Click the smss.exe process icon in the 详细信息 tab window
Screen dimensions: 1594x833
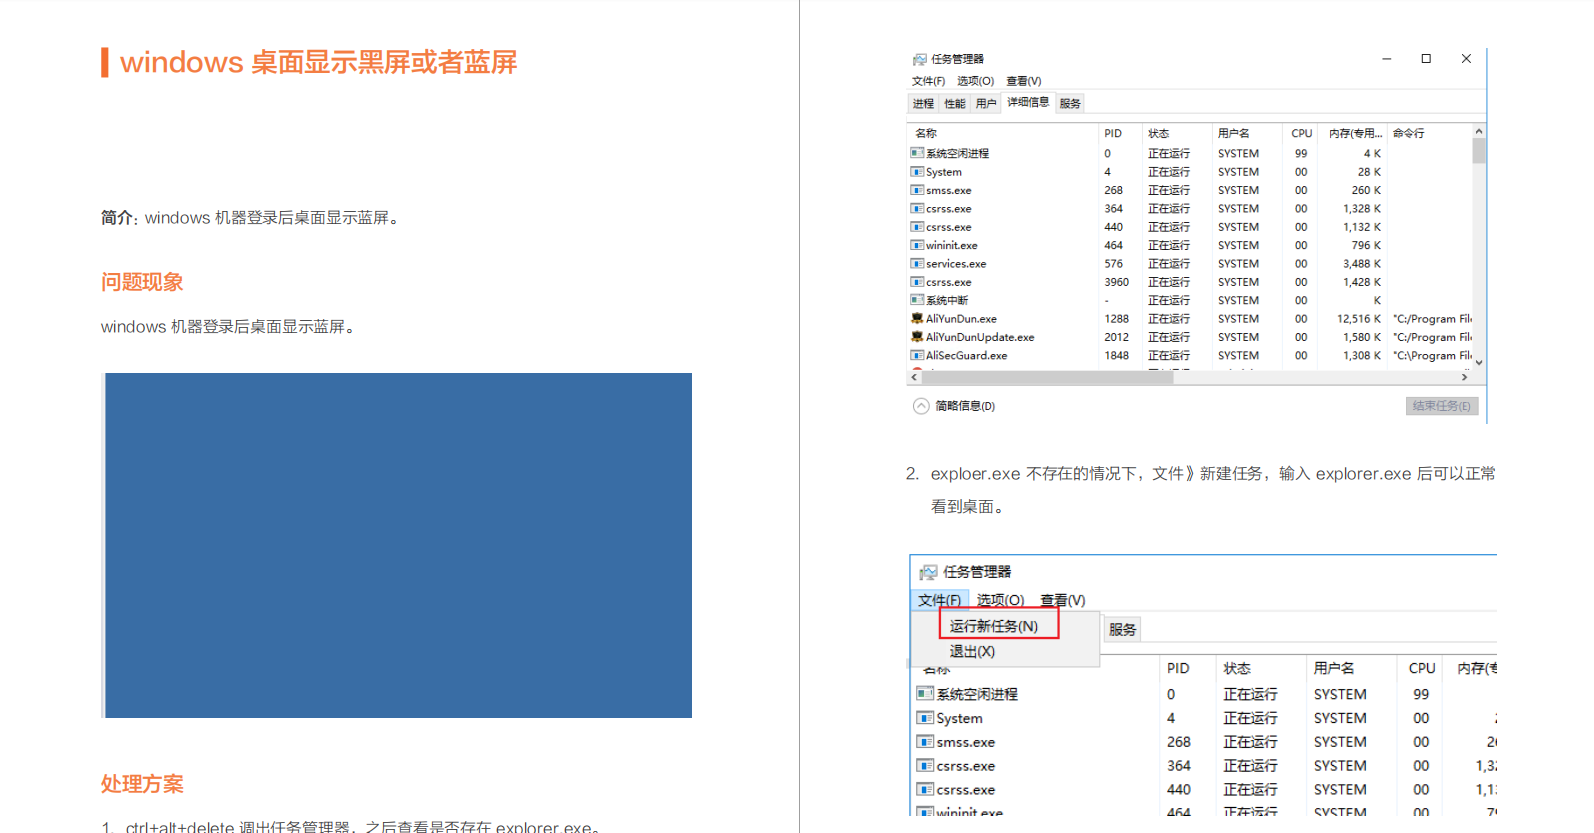pos(917,190)
